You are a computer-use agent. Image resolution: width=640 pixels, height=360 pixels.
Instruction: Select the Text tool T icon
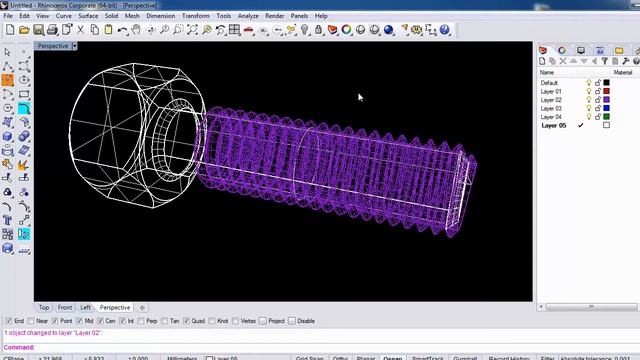pos(7,220)
